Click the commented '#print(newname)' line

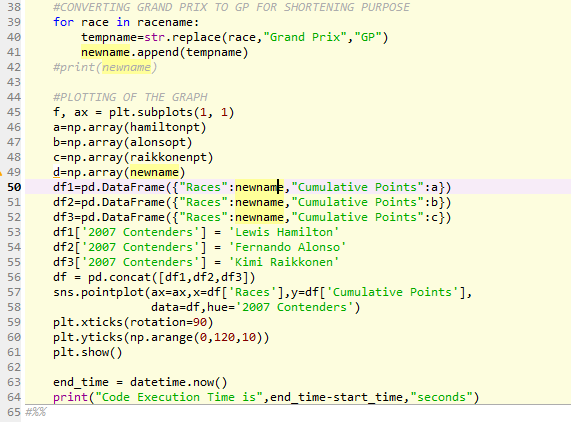(105, 67)
